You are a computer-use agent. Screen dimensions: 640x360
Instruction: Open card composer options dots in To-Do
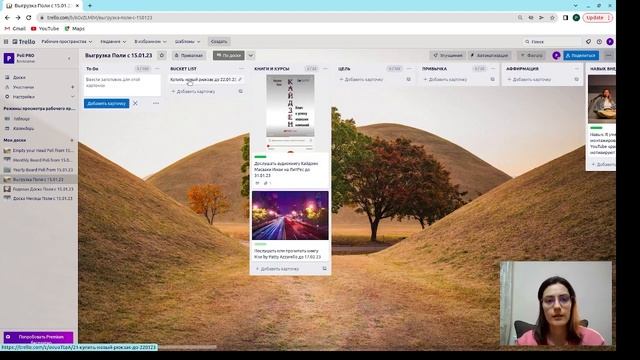coord(156,103)
